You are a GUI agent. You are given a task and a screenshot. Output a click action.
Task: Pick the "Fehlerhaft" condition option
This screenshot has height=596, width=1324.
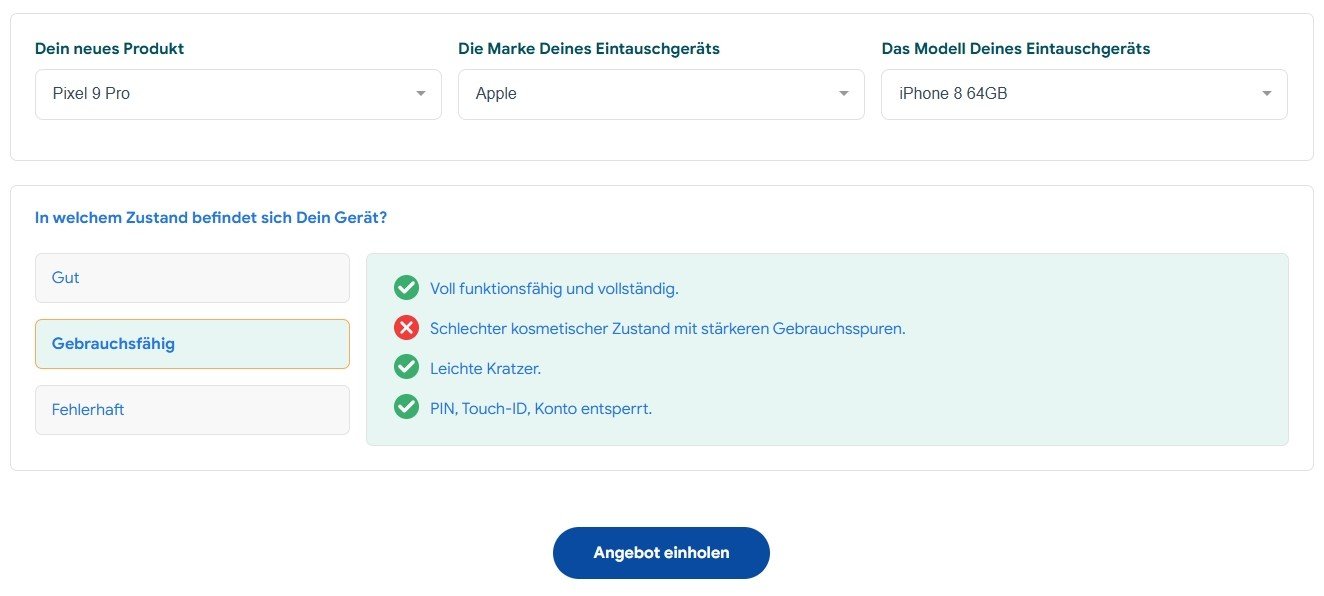(x=192, y=410)
